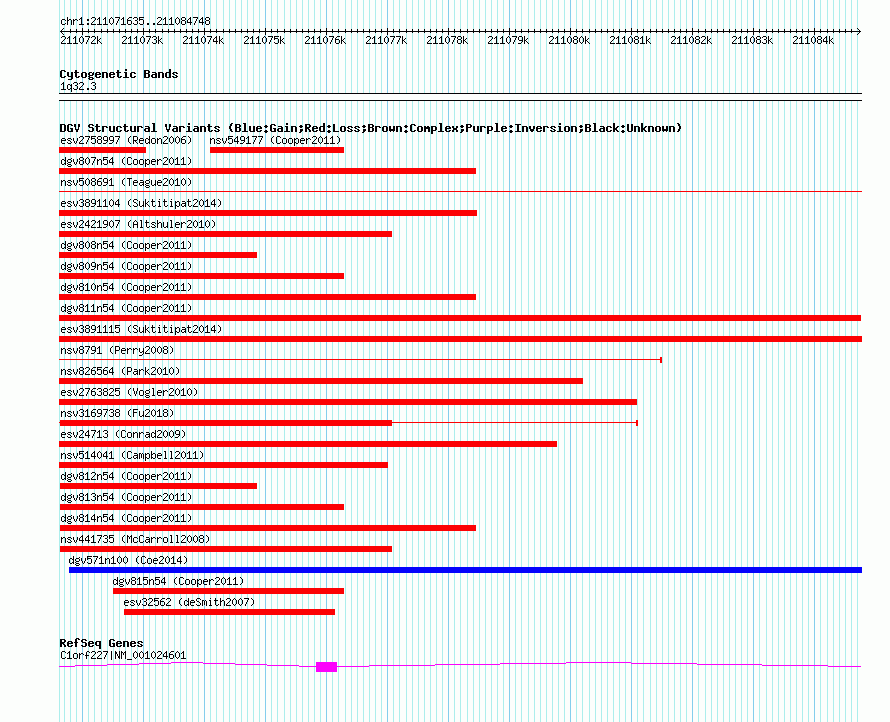890x722 pixels.
Task: Select the nsv8791 (Perry2008) label
Action: pos(117,350)
